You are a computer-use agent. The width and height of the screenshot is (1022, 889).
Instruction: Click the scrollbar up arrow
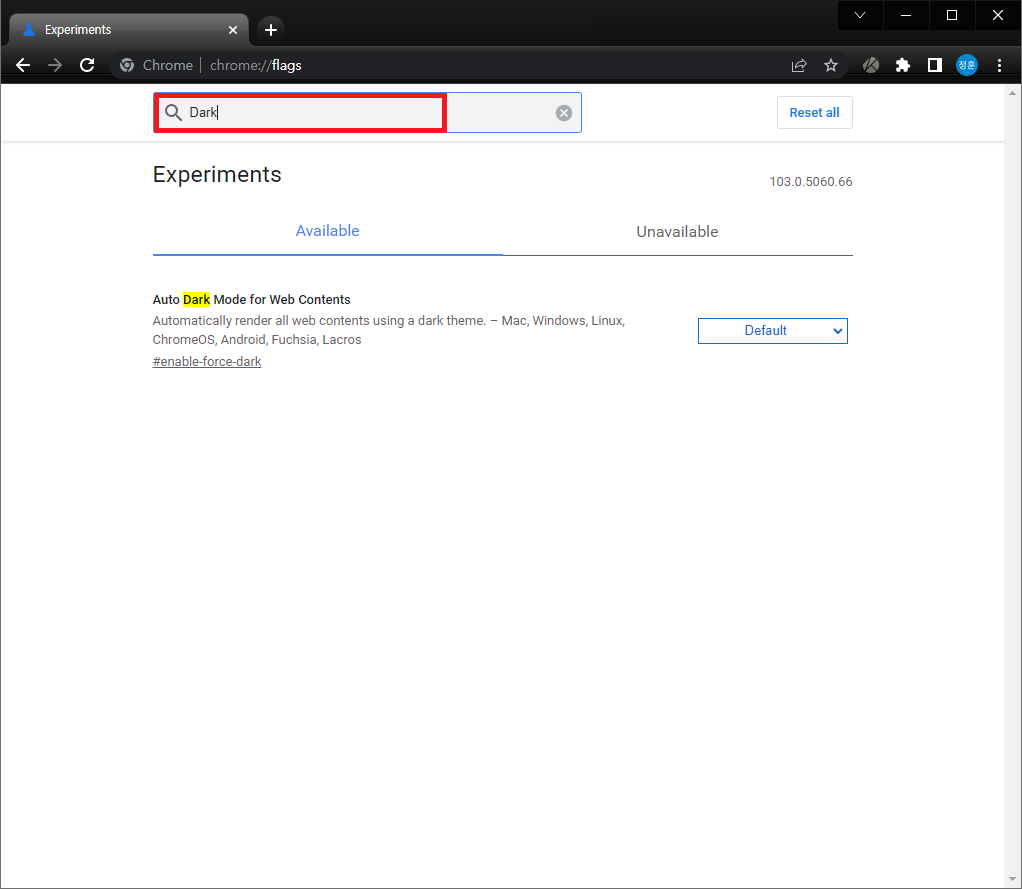point(1012,93)
